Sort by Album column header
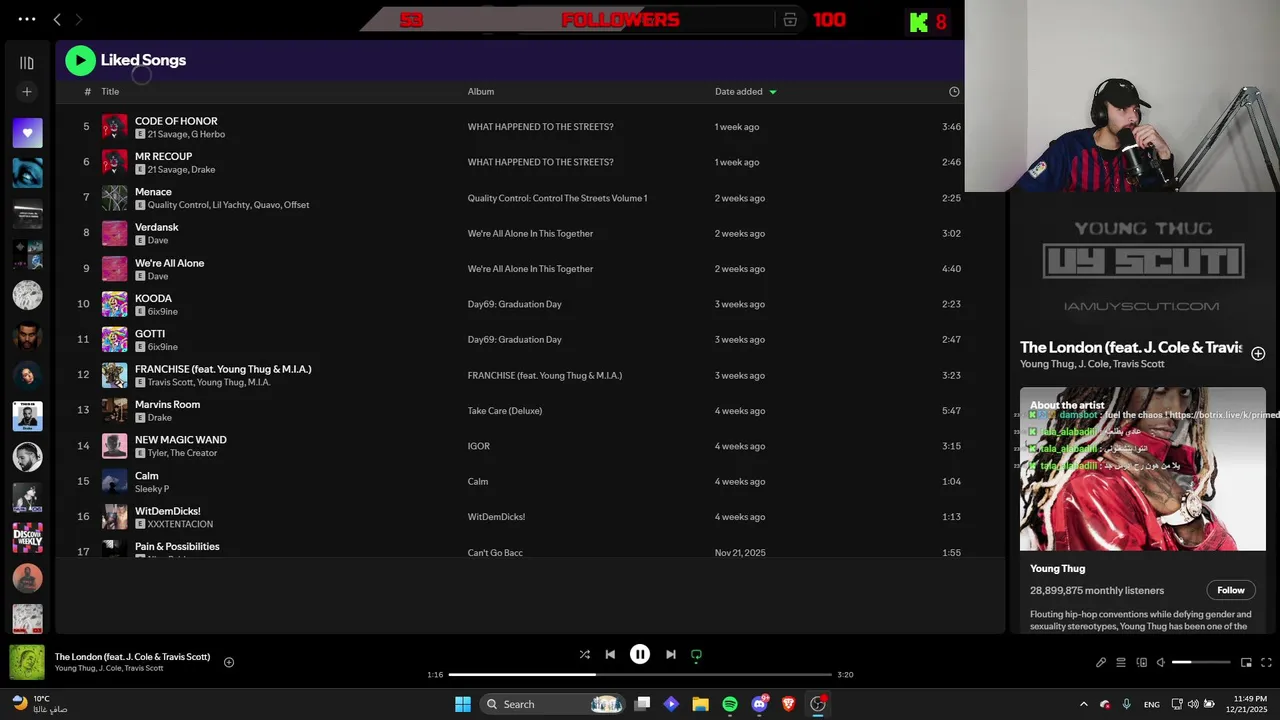Image resolution: width=1280 pixels, height=720 pixels. [x=481, y=92]
